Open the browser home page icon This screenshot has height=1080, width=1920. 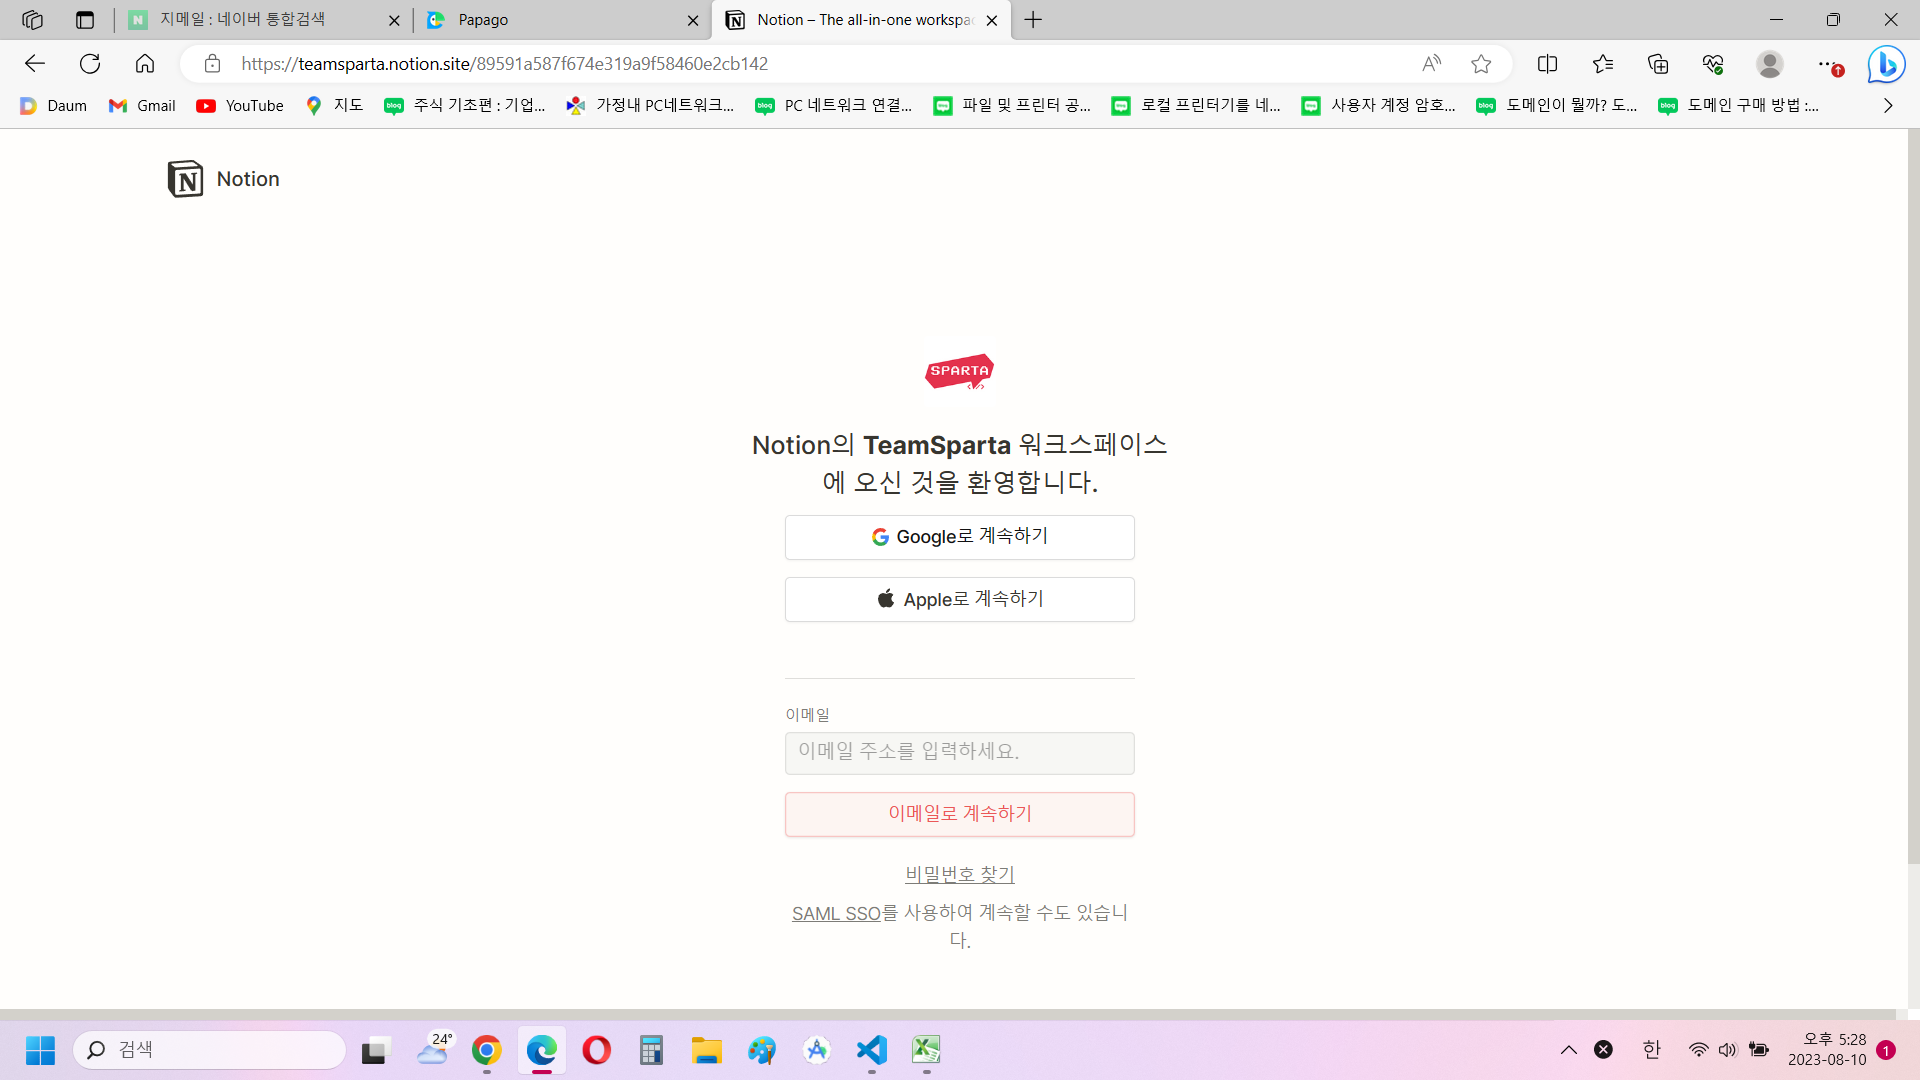tap(145, 64)
